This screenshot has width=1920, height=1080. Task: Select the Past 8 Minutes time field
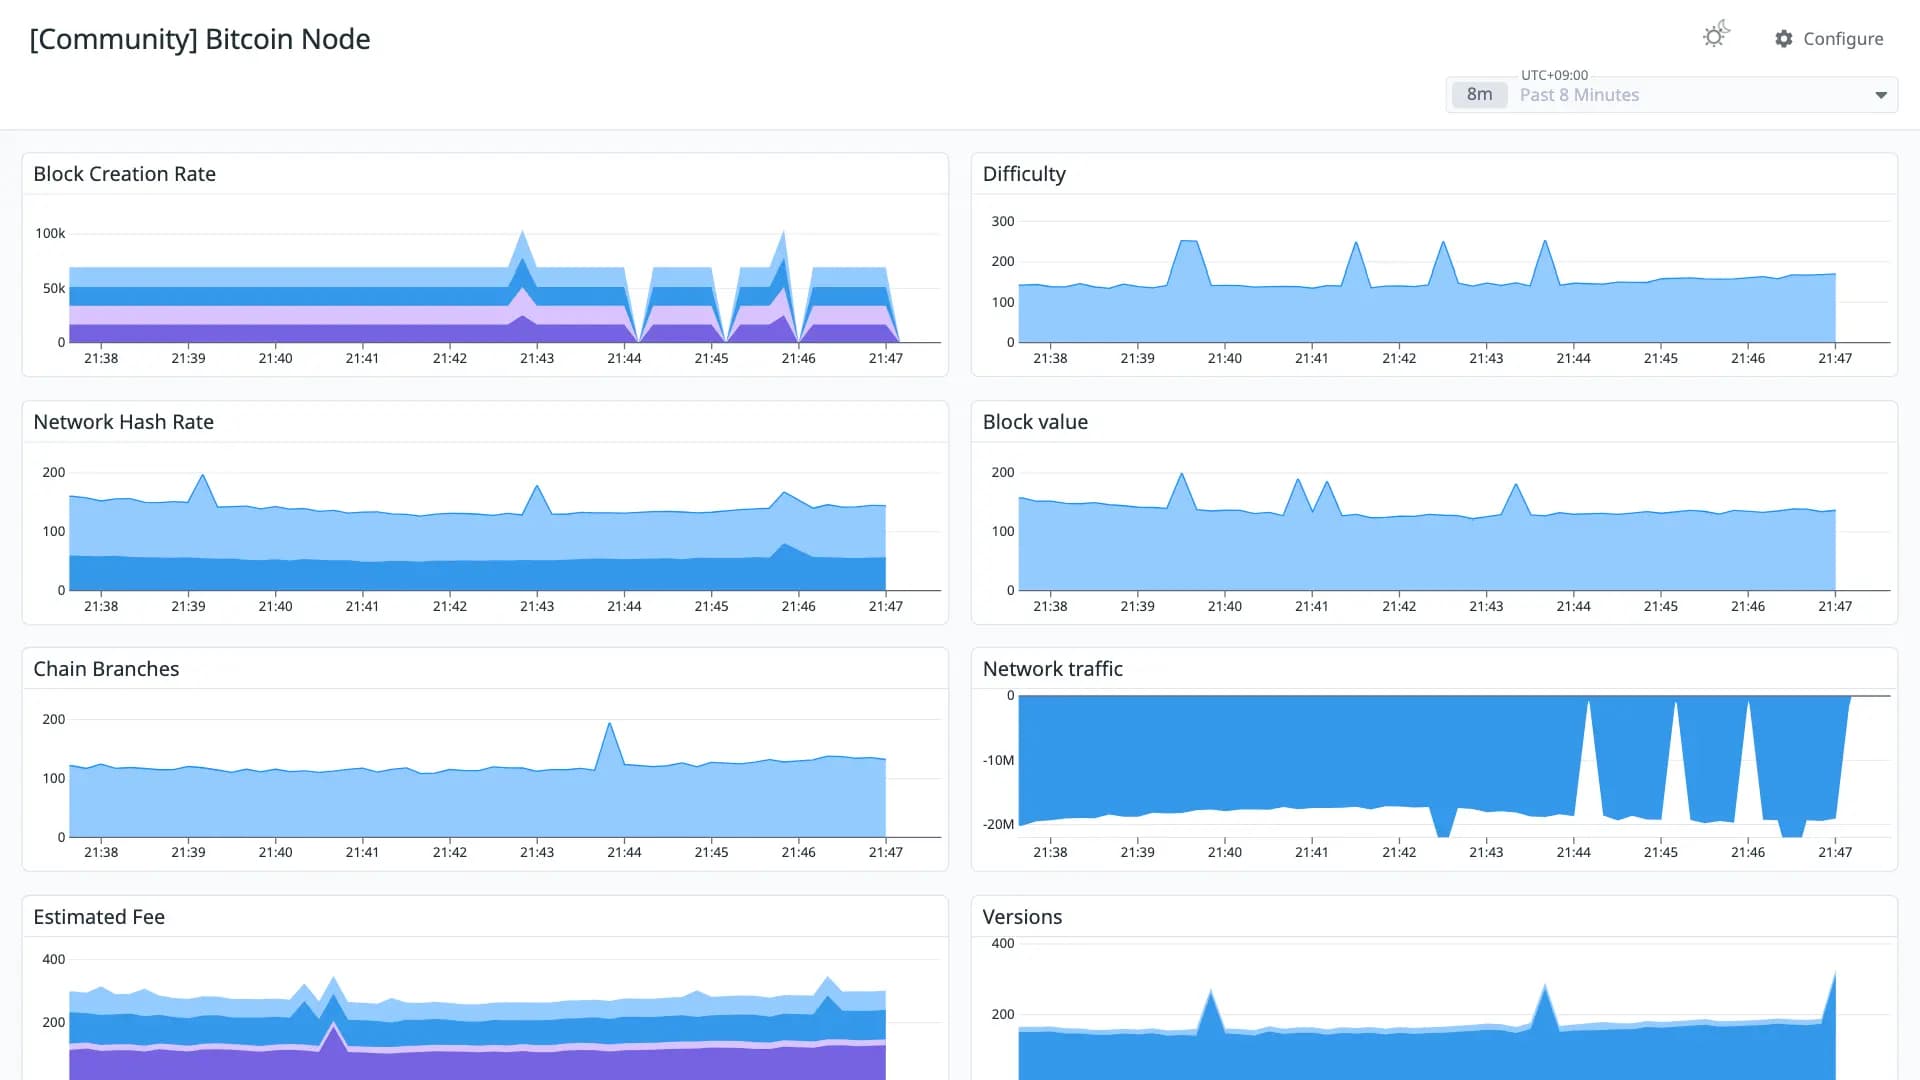pyautogui.click(x=1671, y=95)
